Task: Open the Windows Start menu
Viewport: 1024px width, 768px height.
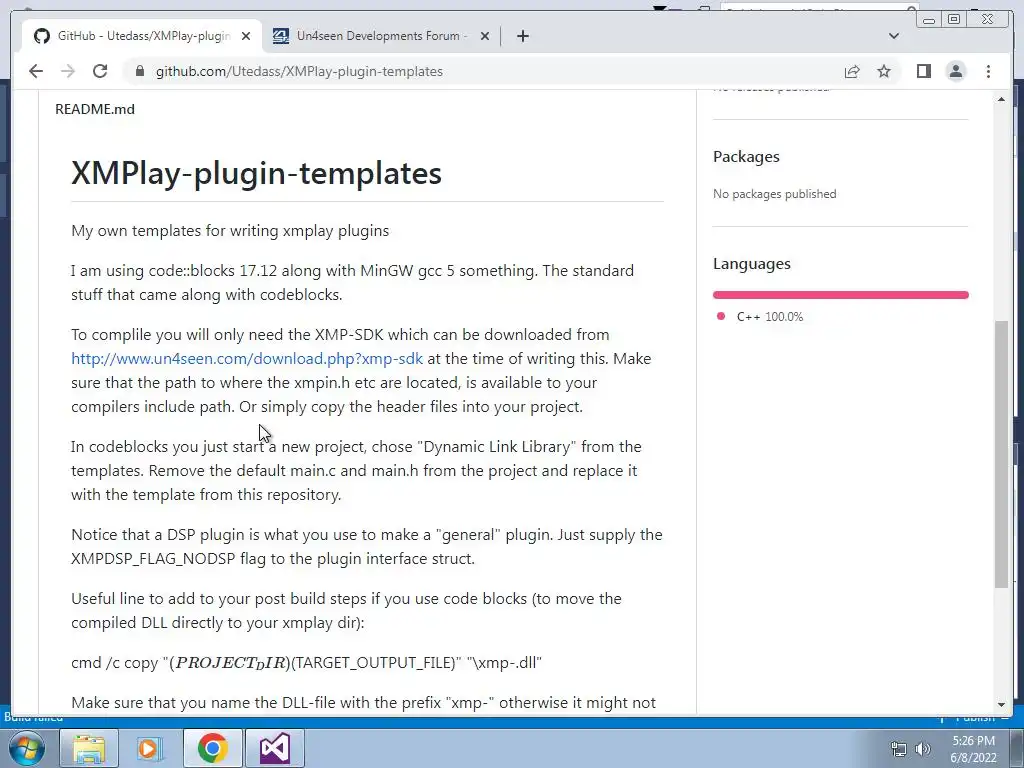Action: [x=26, y=748]
